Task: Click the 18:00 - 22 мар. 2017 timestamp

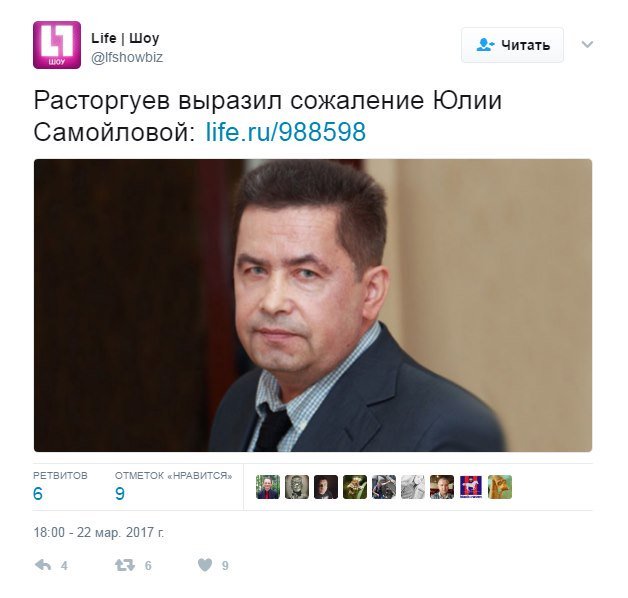Action: [x=99, y=532]
